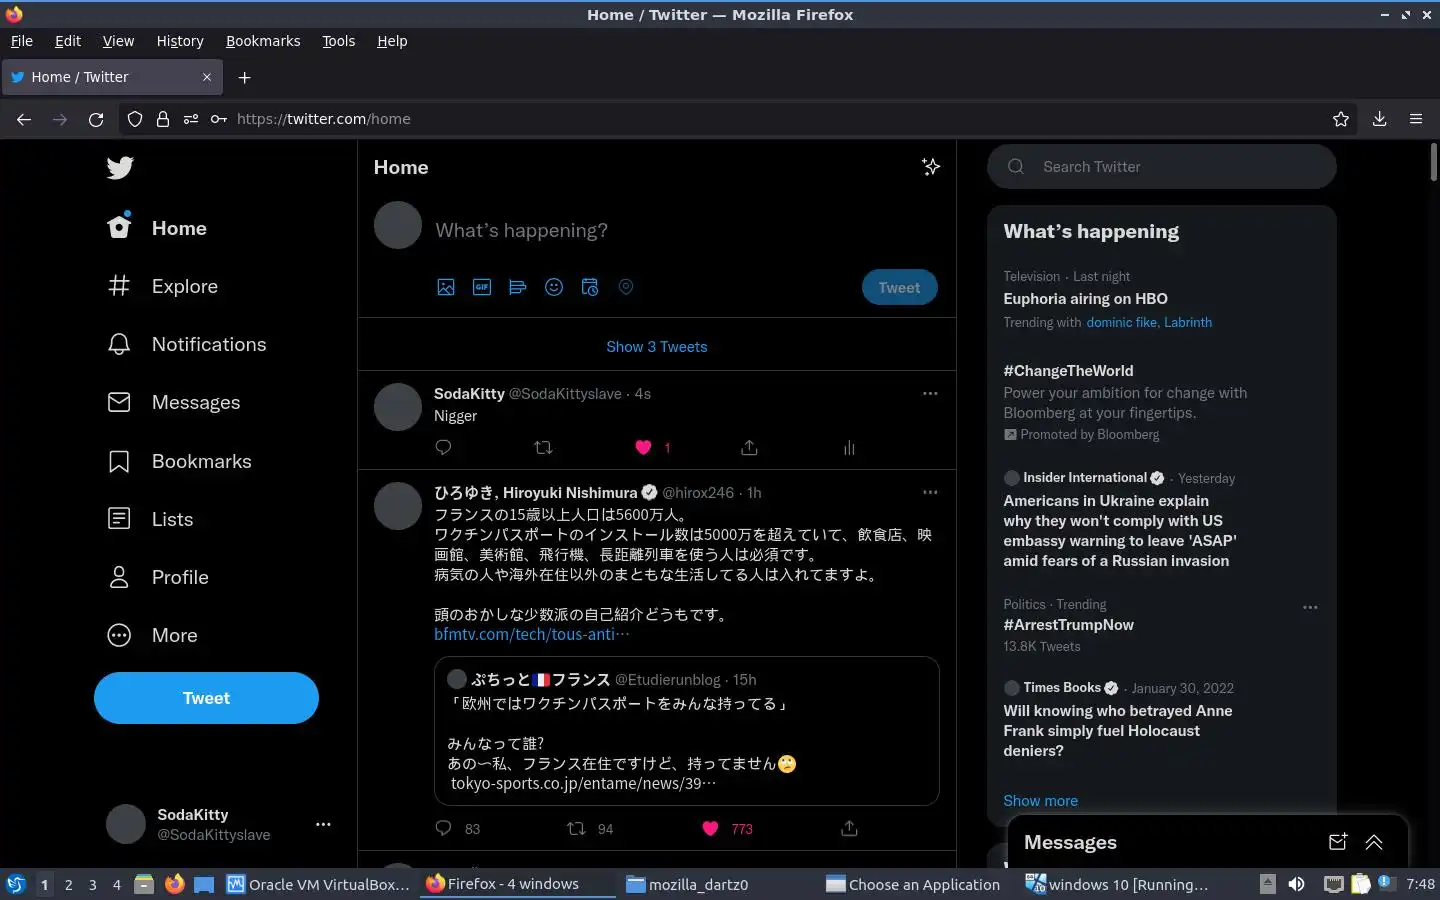This screenshot has height=900, width=1440.
Task: Open Labrinth trending link
Action: click(1188, 322)
